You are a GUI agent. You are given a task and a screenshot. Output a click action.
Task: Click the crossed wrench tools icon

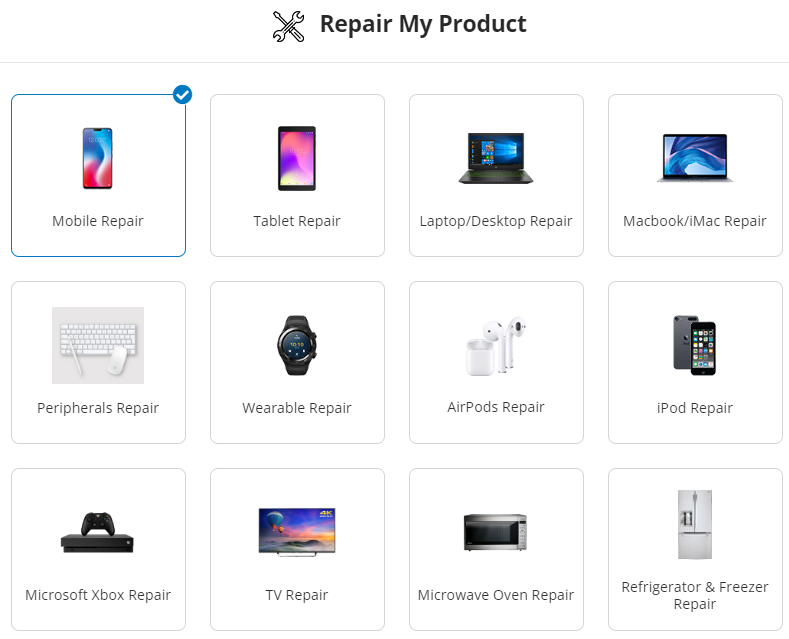(x=288, y=26)
